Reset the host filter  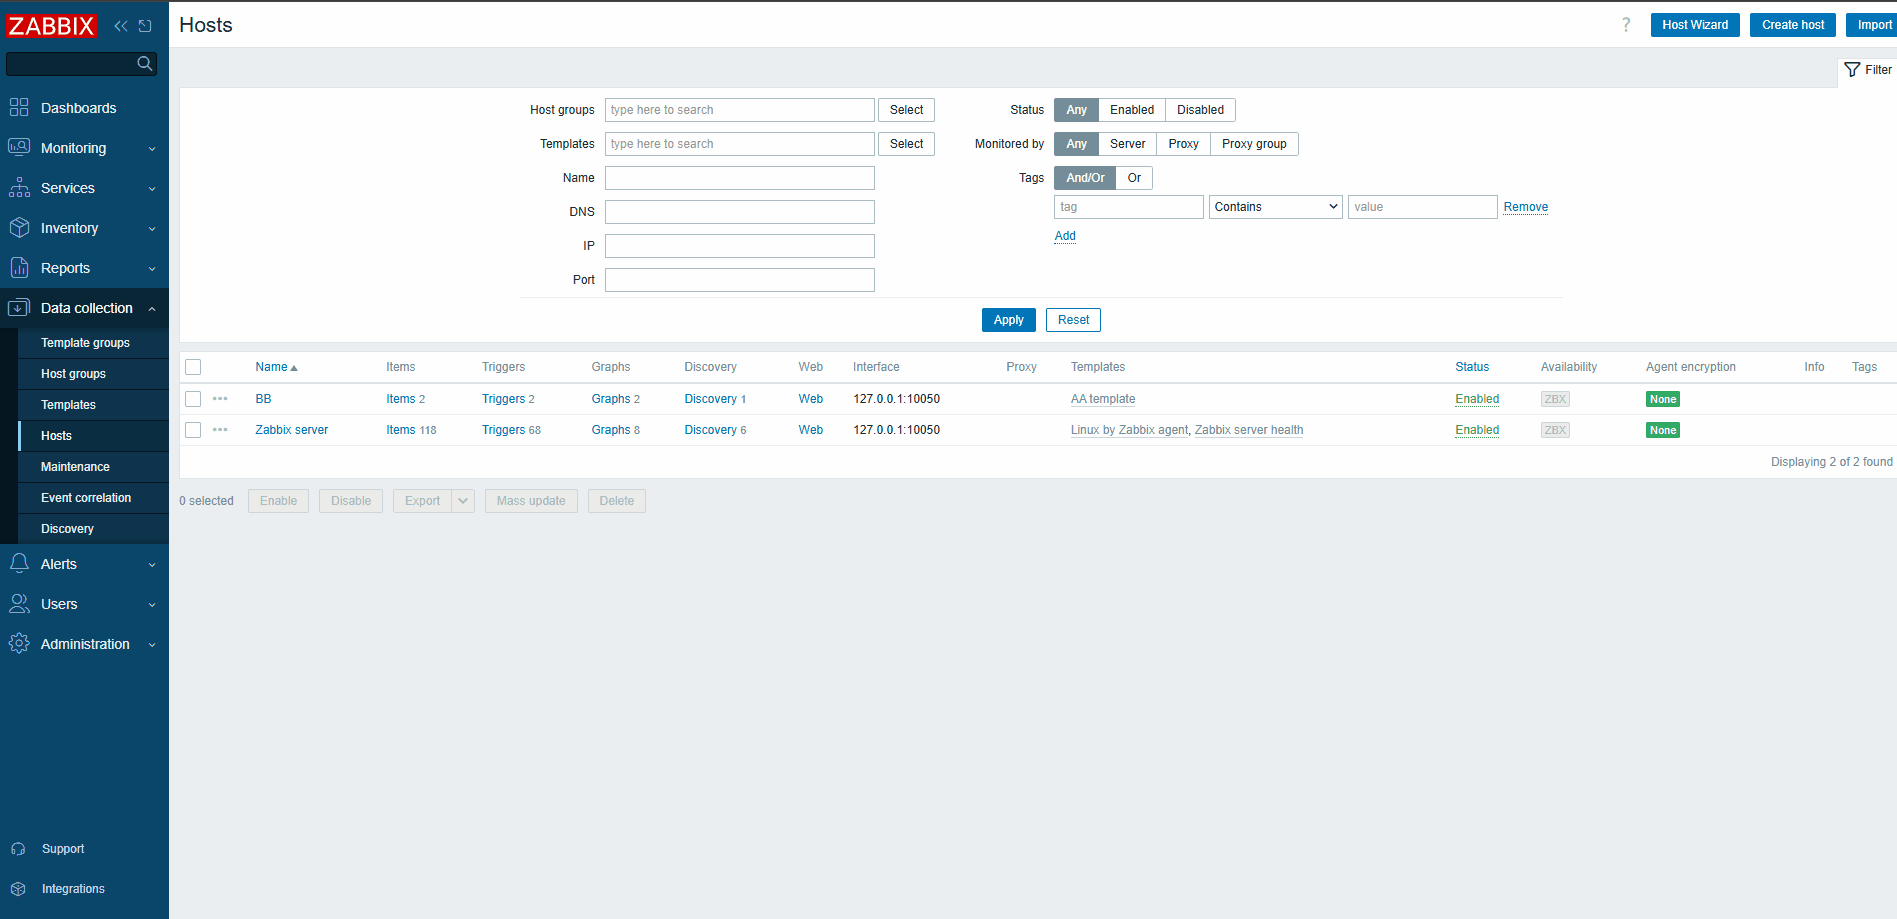coord(1073,320)
